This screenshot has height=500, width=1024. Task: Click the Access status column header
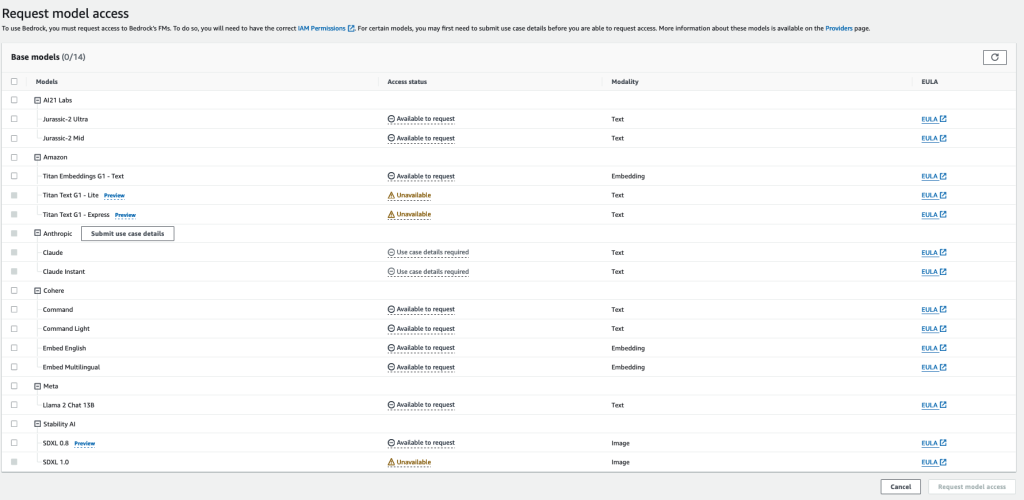(x=407, y=82)
